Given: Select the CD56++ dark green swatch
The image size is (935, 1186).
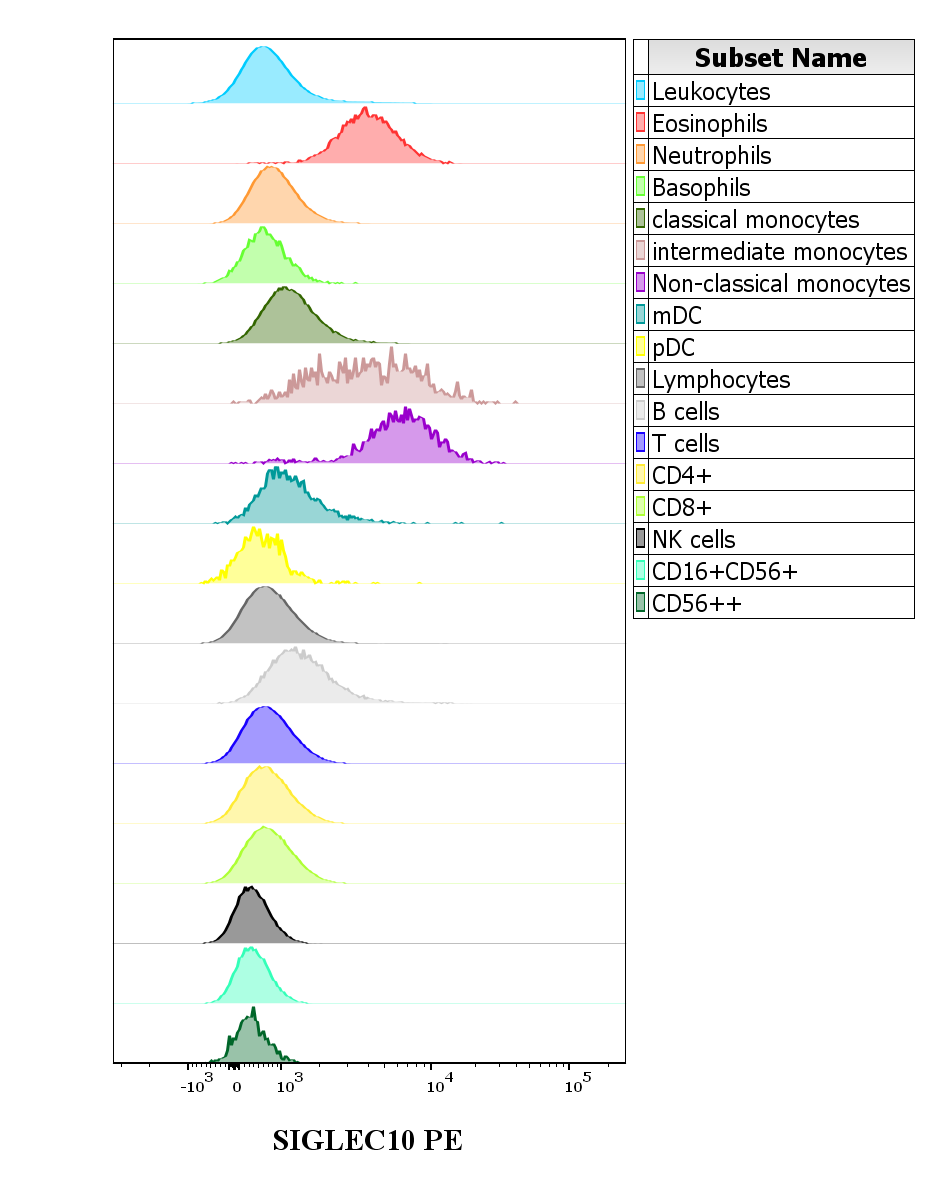Looking at the screenshot, I should [x=641, y=603].
